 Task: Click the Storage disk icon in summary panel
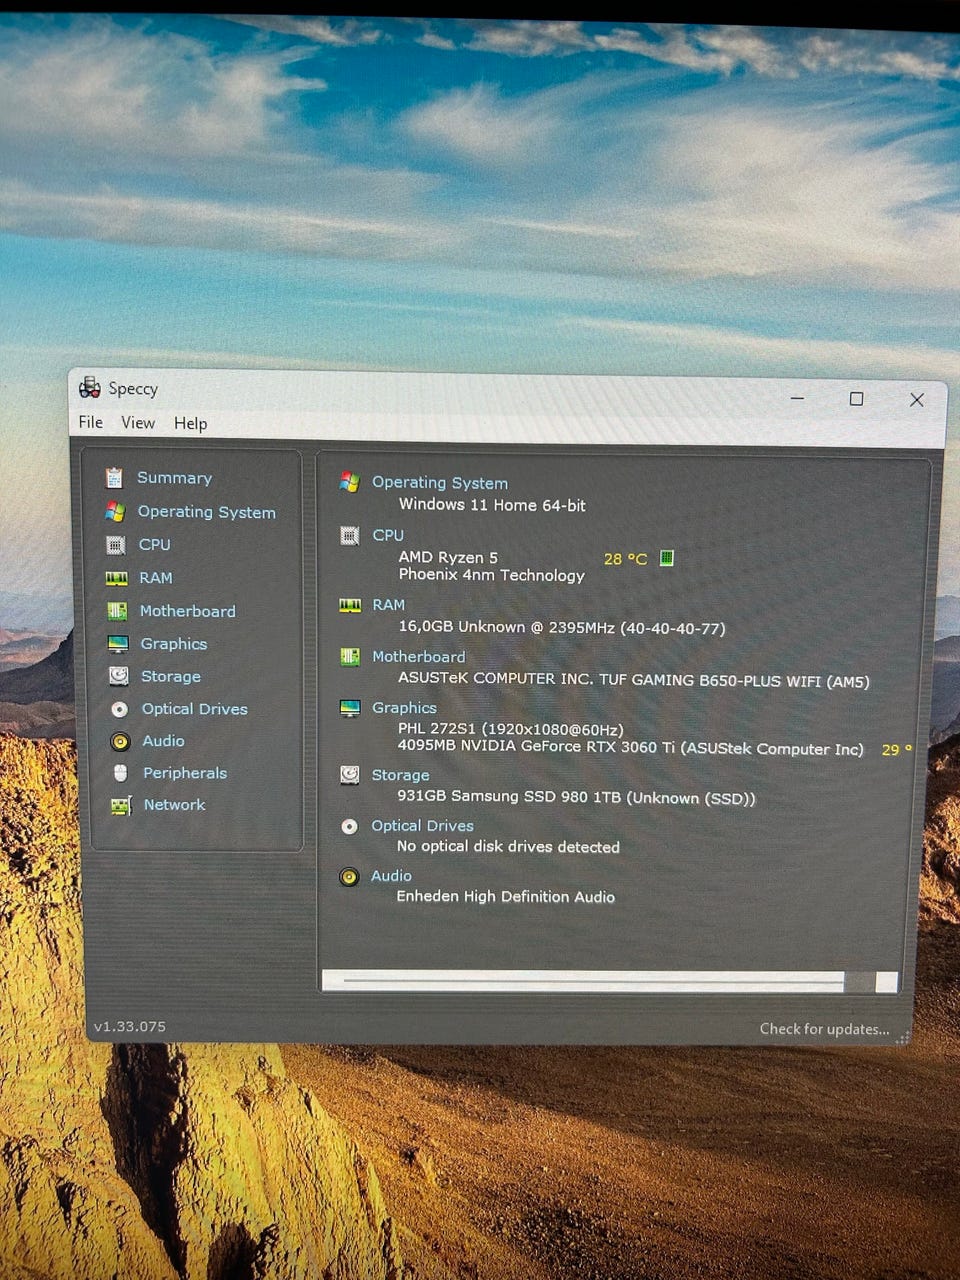click(x=350, y=775)
